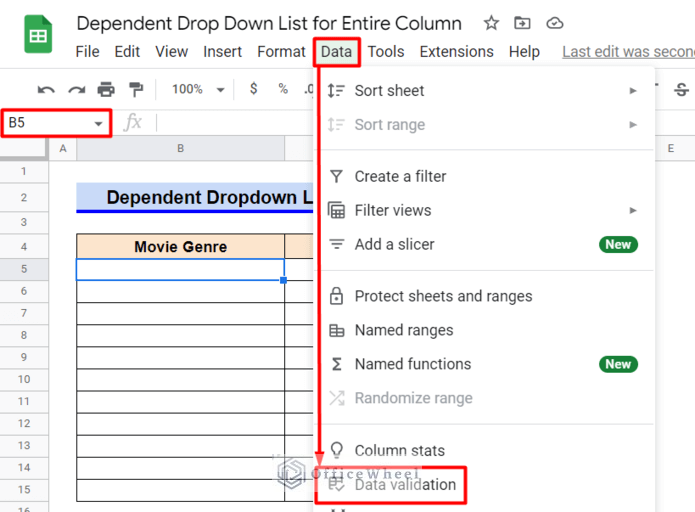The width and height of the screenshot is (695, 512).
Task: Open the 100% zoom dropdown
Action: pos(198,89)
